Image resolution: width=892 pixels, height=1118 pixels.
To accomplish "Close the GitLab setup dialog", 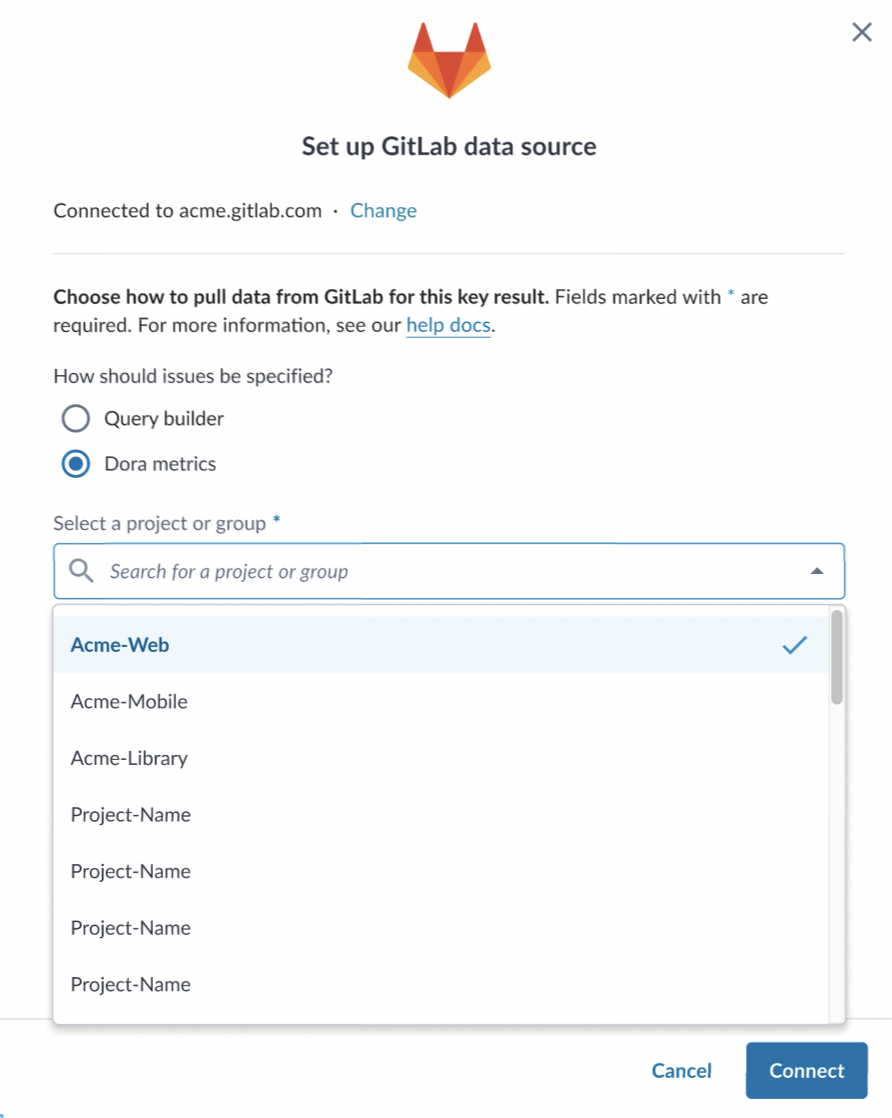I will pos(862,32).
